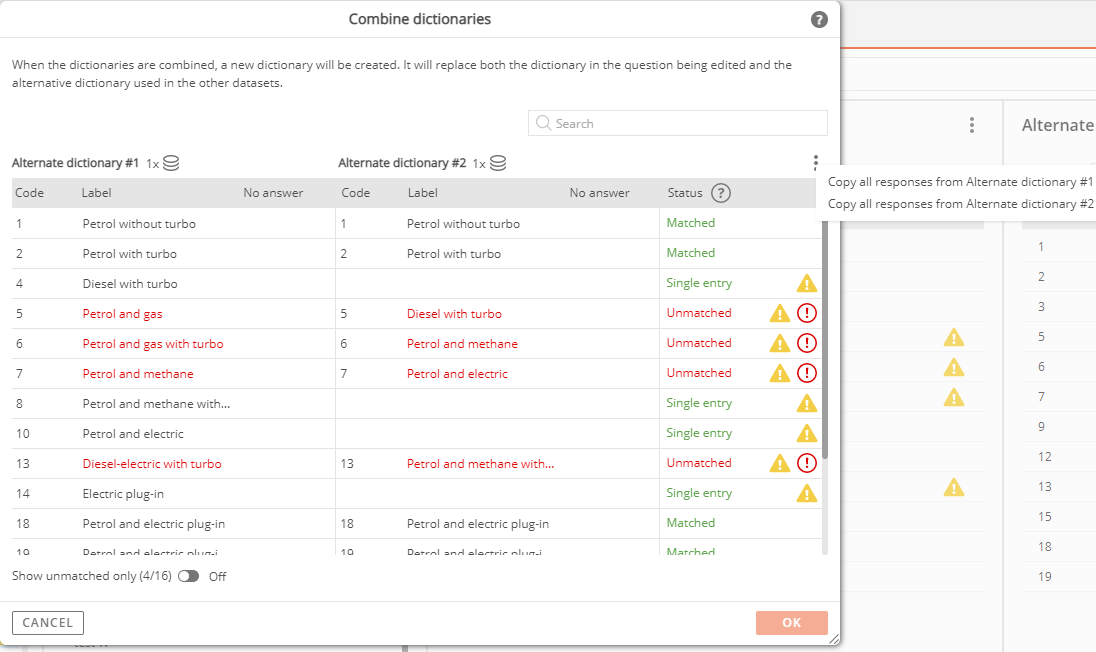1096x652 pixels.
Task: Click dictionary #1 'No answer' column header
Action: click(273, 193)
